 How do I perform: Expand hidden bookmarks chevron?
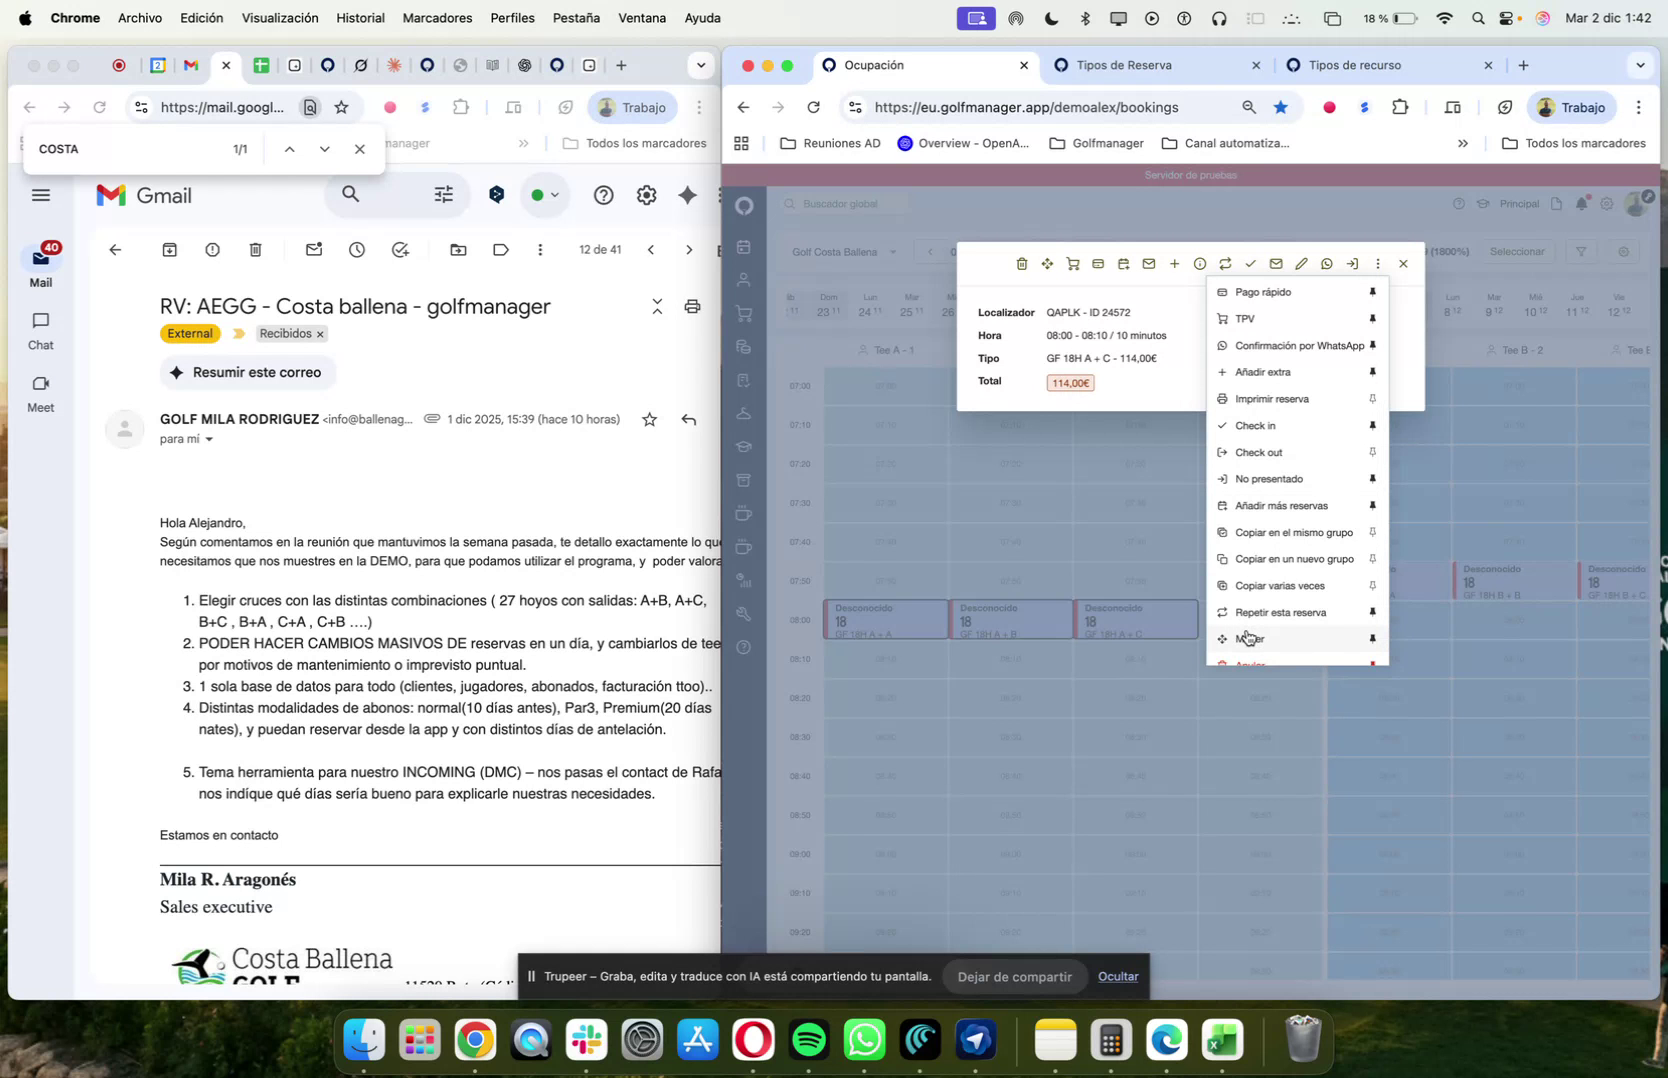tap(1462, 143)
